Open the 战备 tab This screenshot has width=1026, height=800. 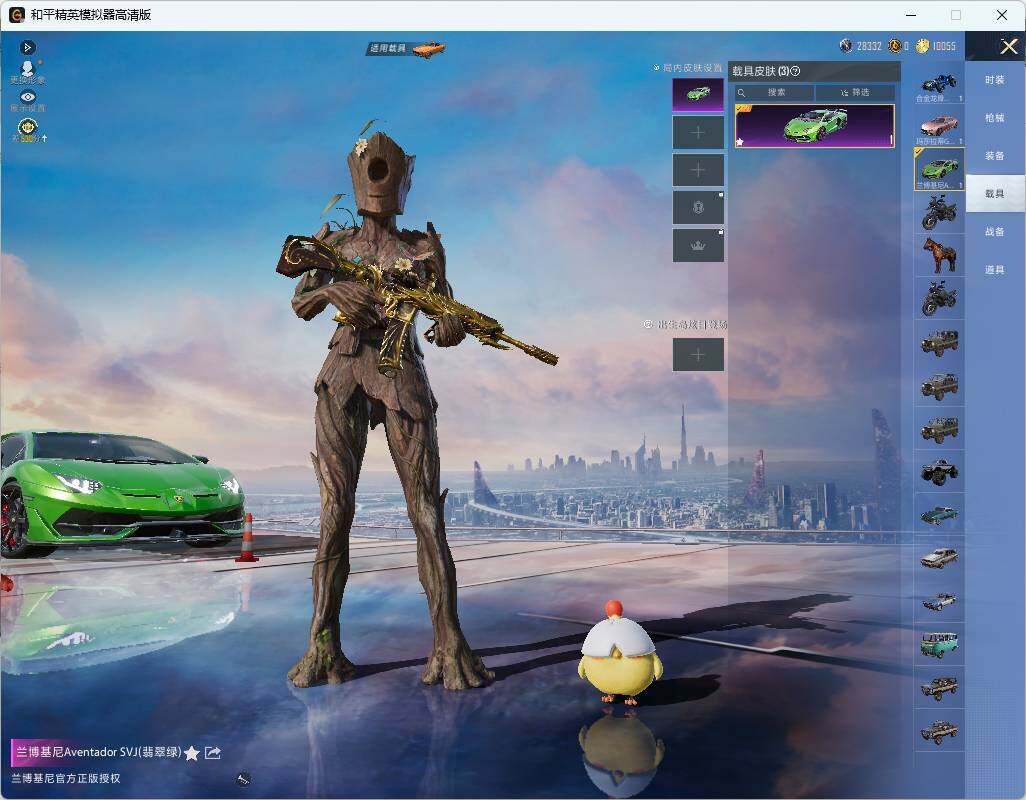(x=995, y=232)
